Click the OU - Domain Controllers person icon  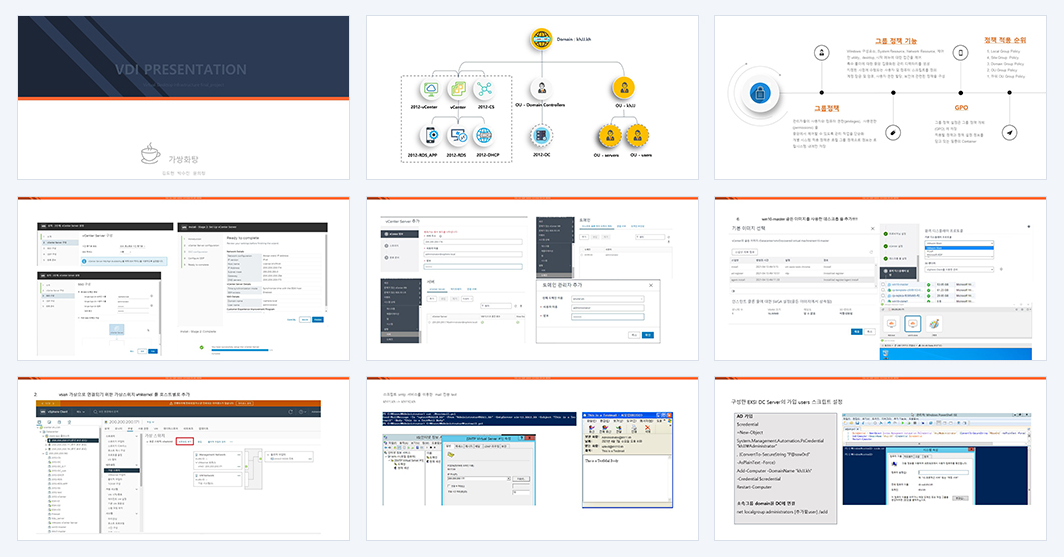pos(542,89)
